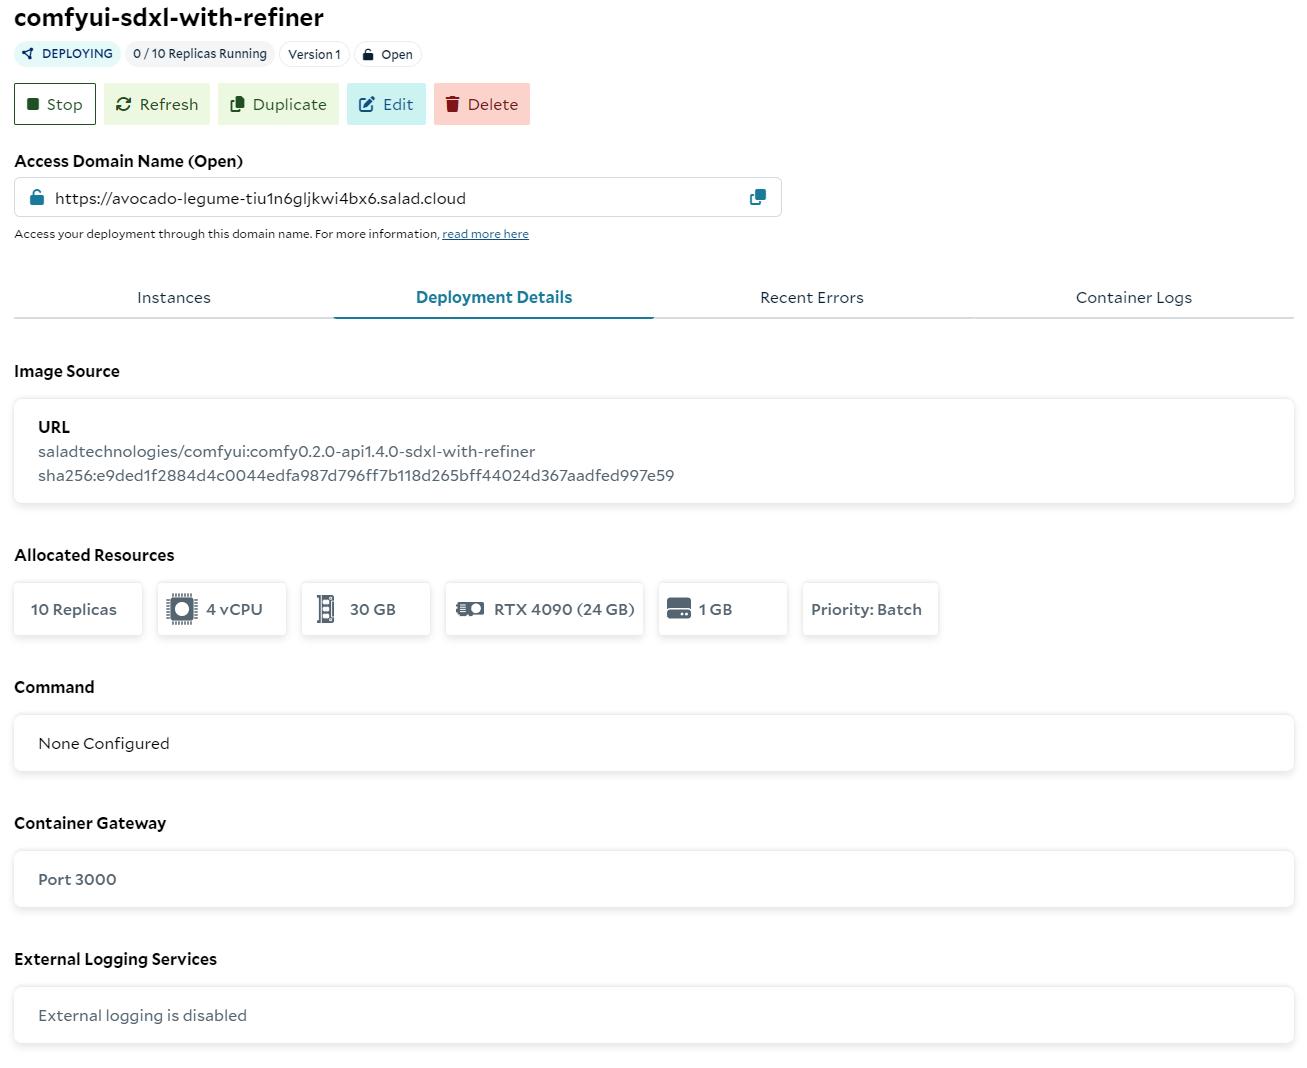The width and height of the screenshot is (1307, 1068).
Task: Click the image URL saladtechnologies/comfyui text
Action: coord(286,451)
